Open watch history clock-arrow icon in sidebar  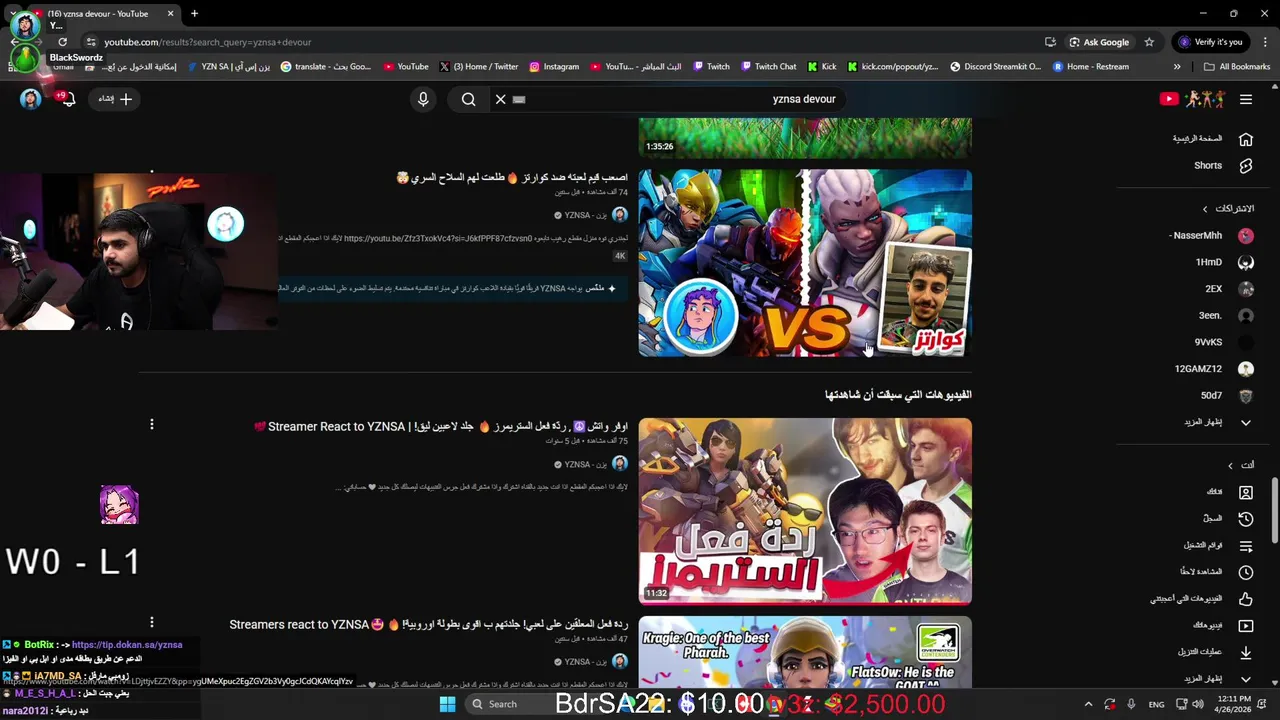1246,518
